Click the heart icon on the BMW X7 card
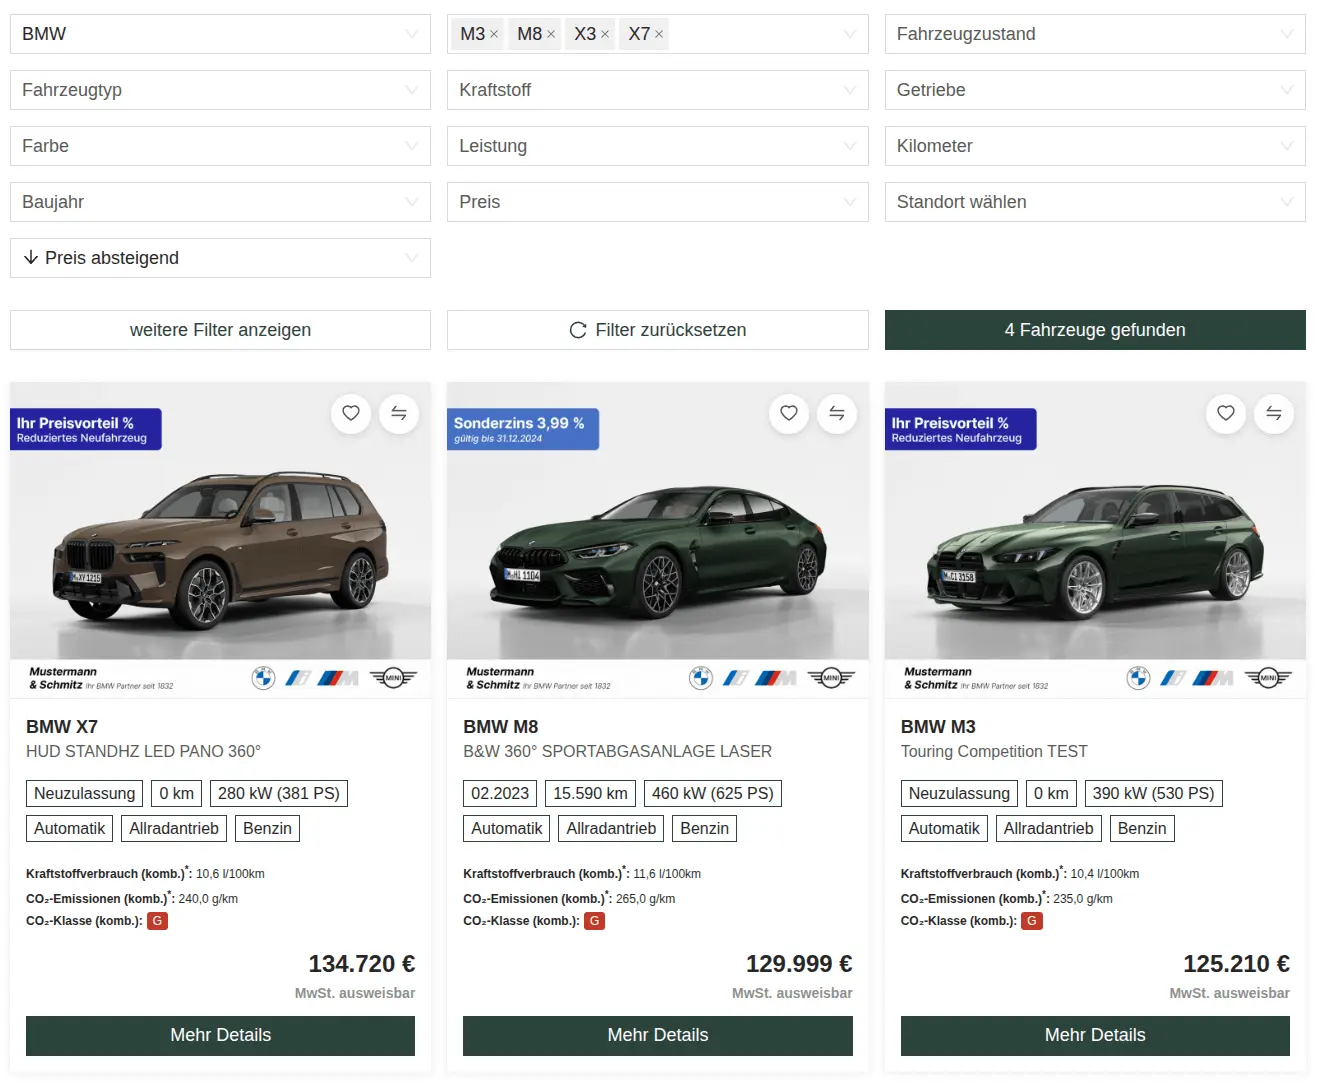 [x=351, y=414]
